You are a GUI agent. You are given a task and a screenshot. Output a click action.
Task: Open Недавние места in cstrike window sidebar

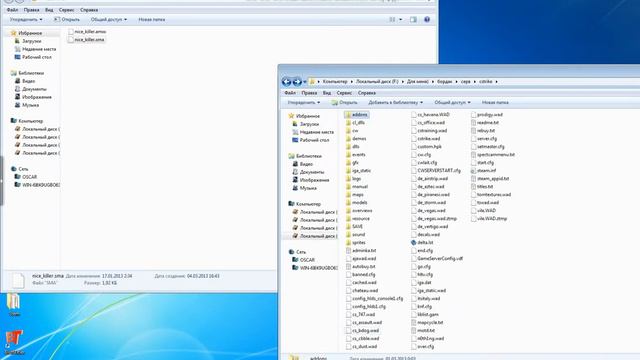pyautogui.click(x=313, y=132)
